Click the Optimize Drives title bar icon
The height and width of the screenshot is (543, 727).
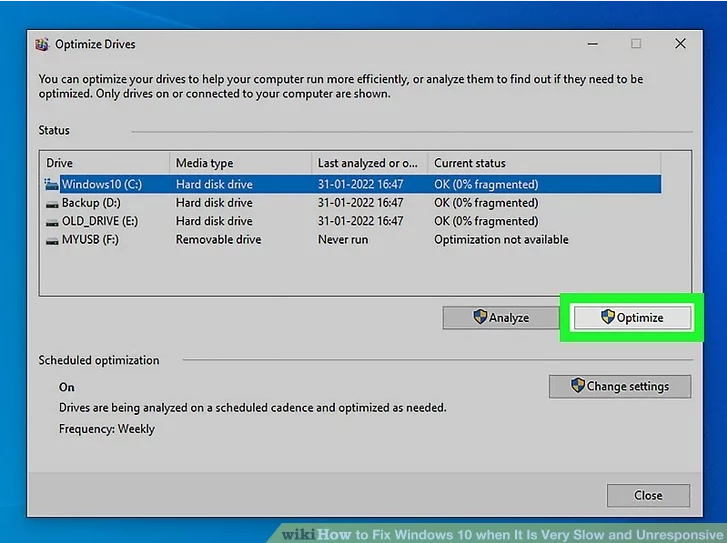tap(42, 44)
